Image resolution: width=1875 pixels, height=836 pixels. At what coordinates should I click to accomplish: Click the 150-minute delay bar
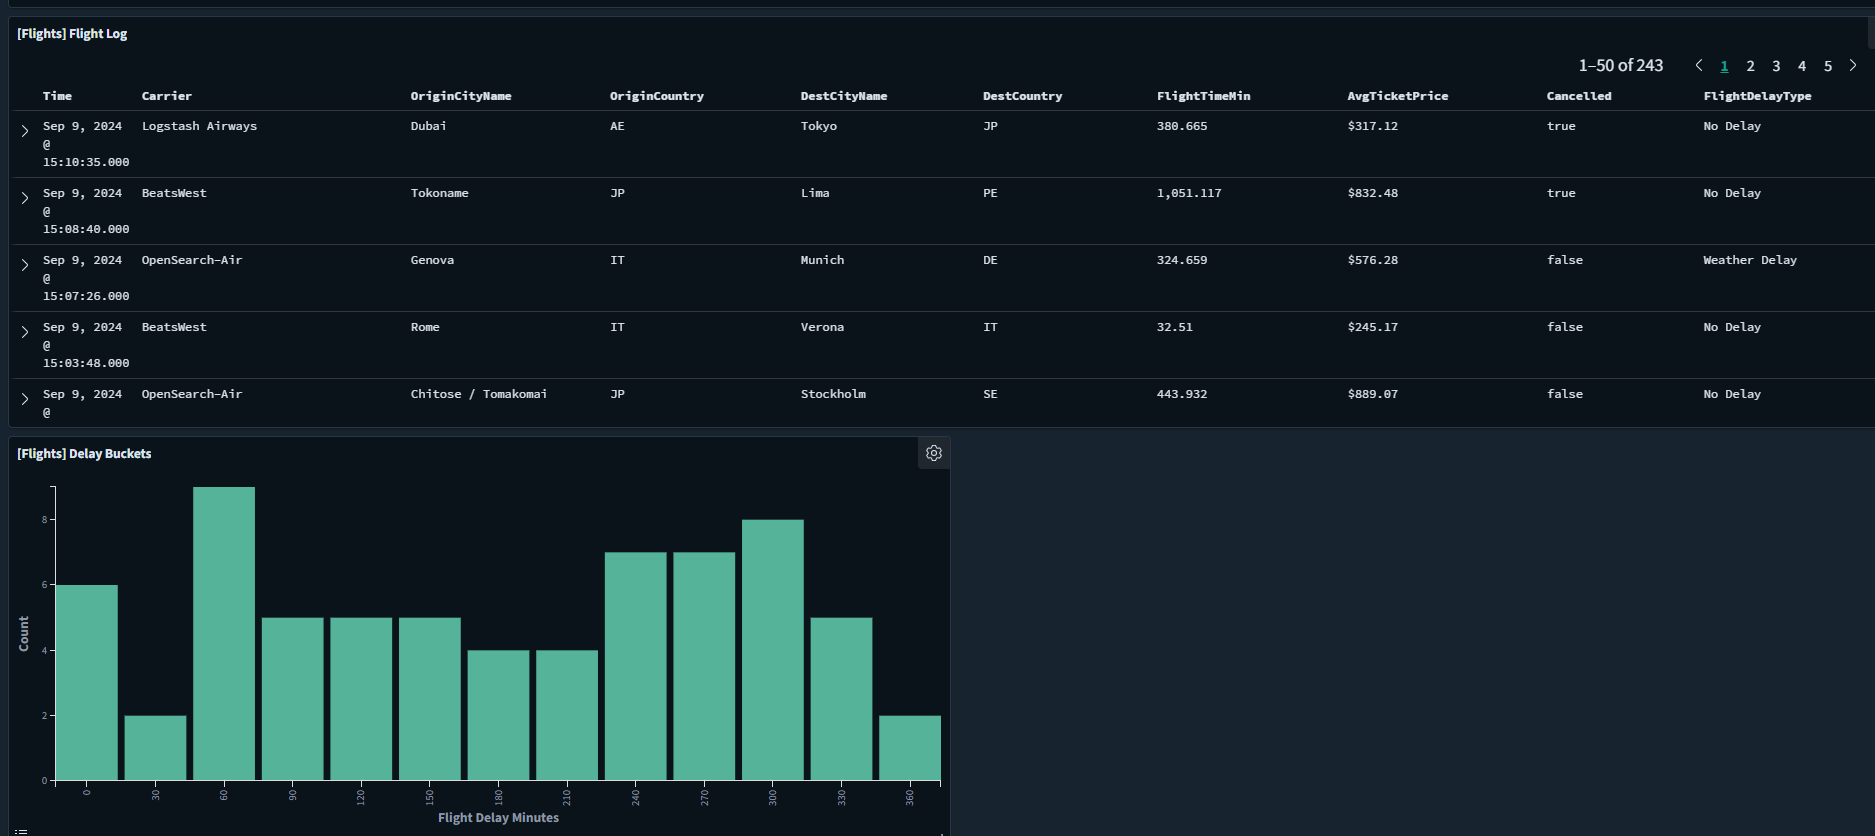pyautogui.click(x=430, y=699)
